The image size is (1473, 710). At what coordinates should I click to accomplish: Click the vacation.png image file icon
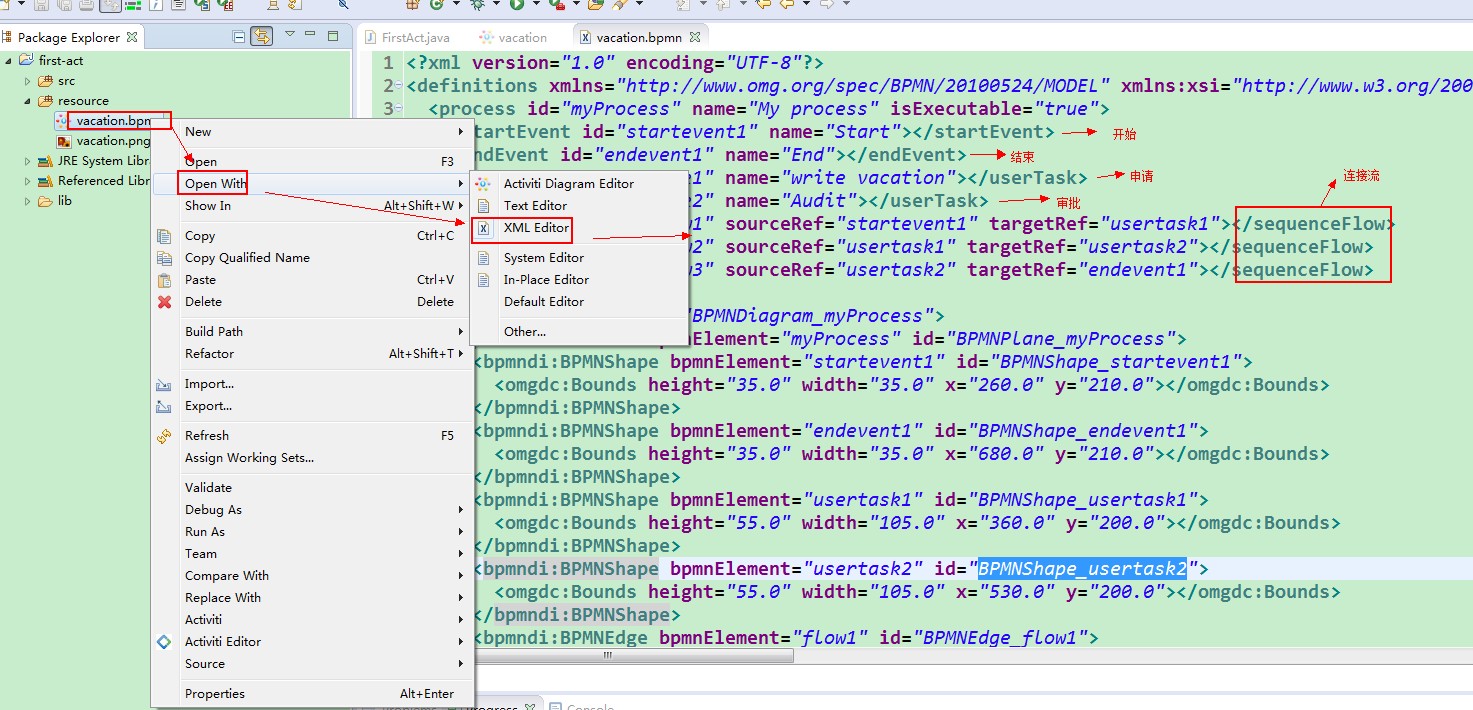click(x=64, y=141)
